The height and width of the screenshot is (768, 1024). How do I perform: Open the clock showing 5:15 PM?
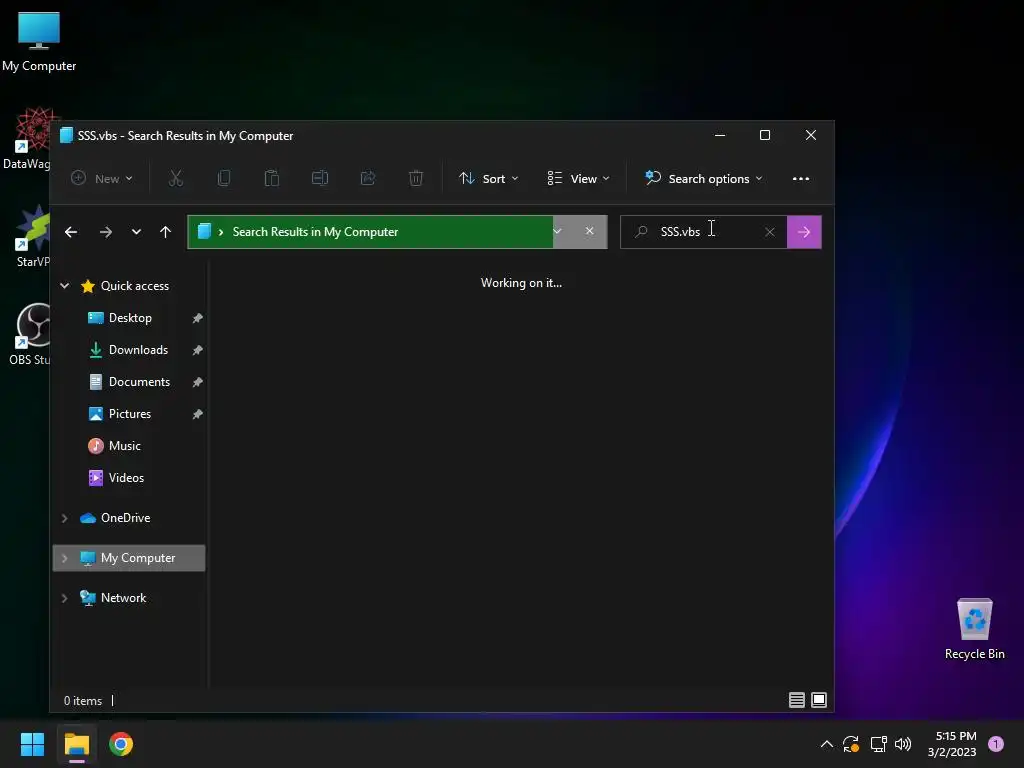(952, 744)
